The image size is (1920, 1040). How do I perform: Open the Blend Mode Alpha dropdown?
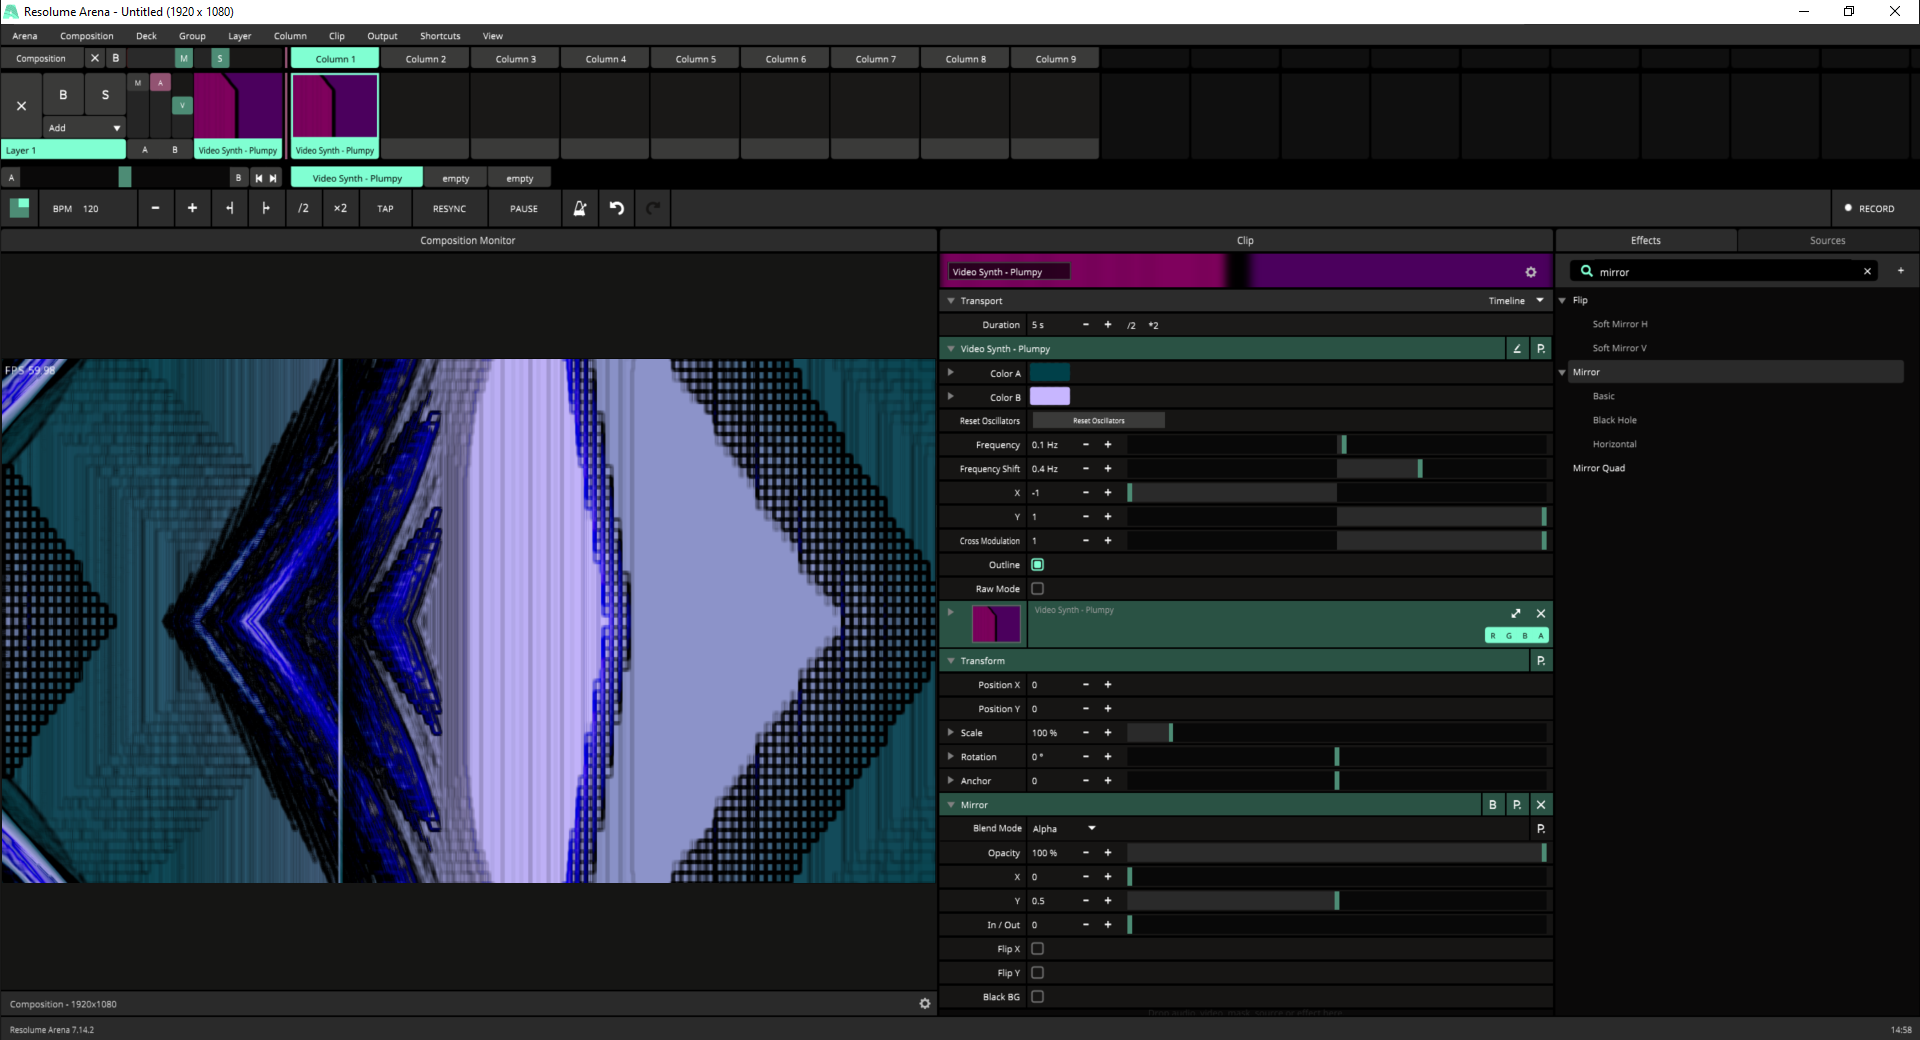1065,829
